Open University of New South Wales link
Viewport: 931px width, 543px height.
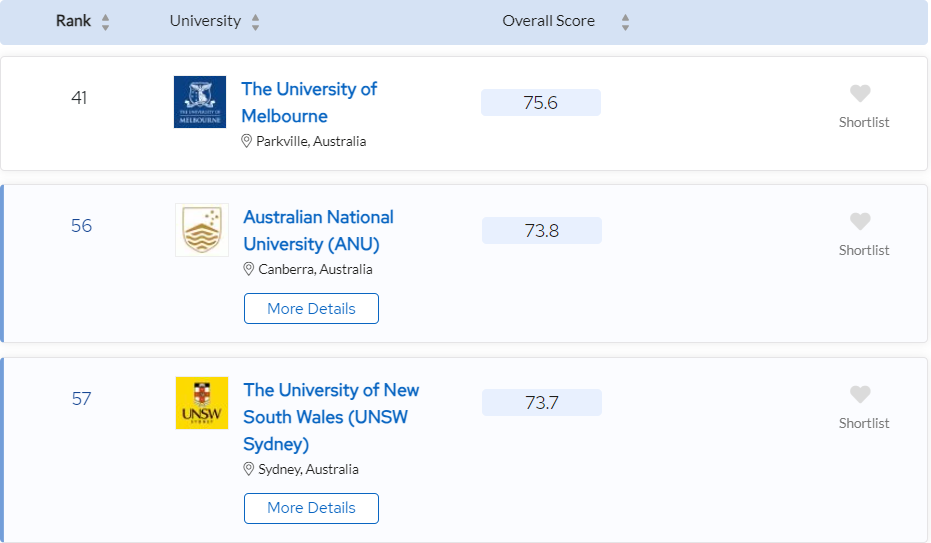331,417
